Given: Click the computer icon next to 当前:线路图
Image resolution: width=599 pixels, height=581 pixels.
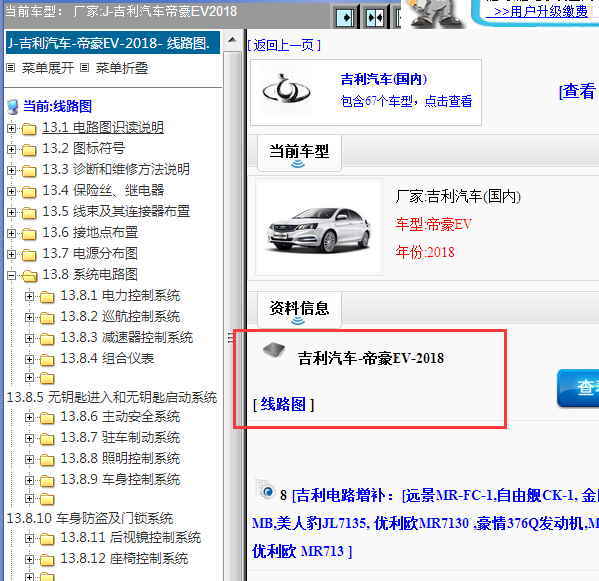Looking at the screenshot, I should tap(13, 107).
